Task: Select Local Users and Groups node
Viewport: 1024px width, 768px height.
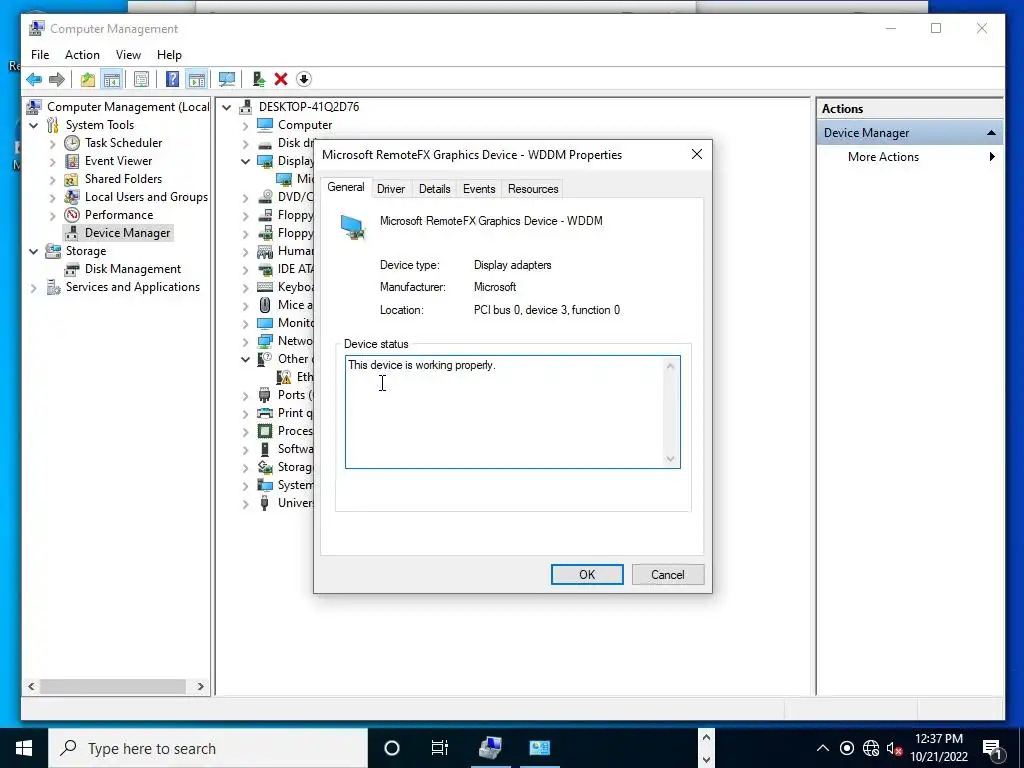Action: tap(146, 197)
